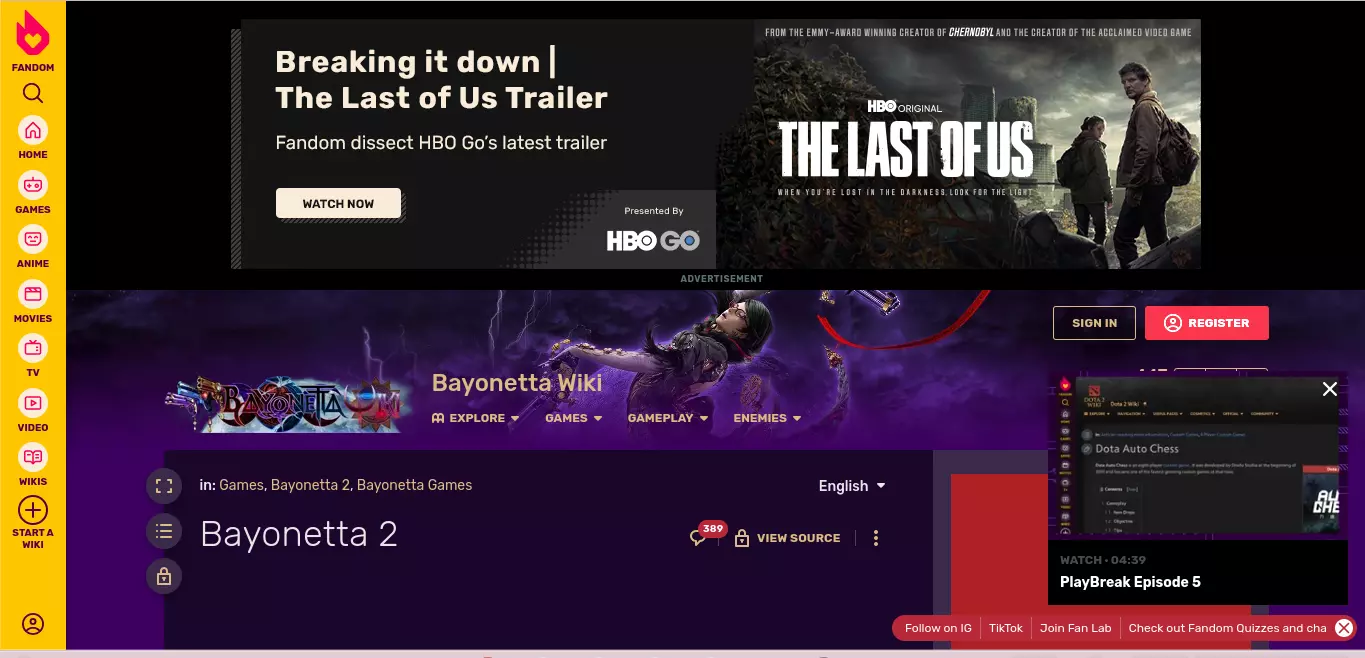Viewport: 1365px width, 658px height.
Task: Click View Source link
Action: (787, 538)
